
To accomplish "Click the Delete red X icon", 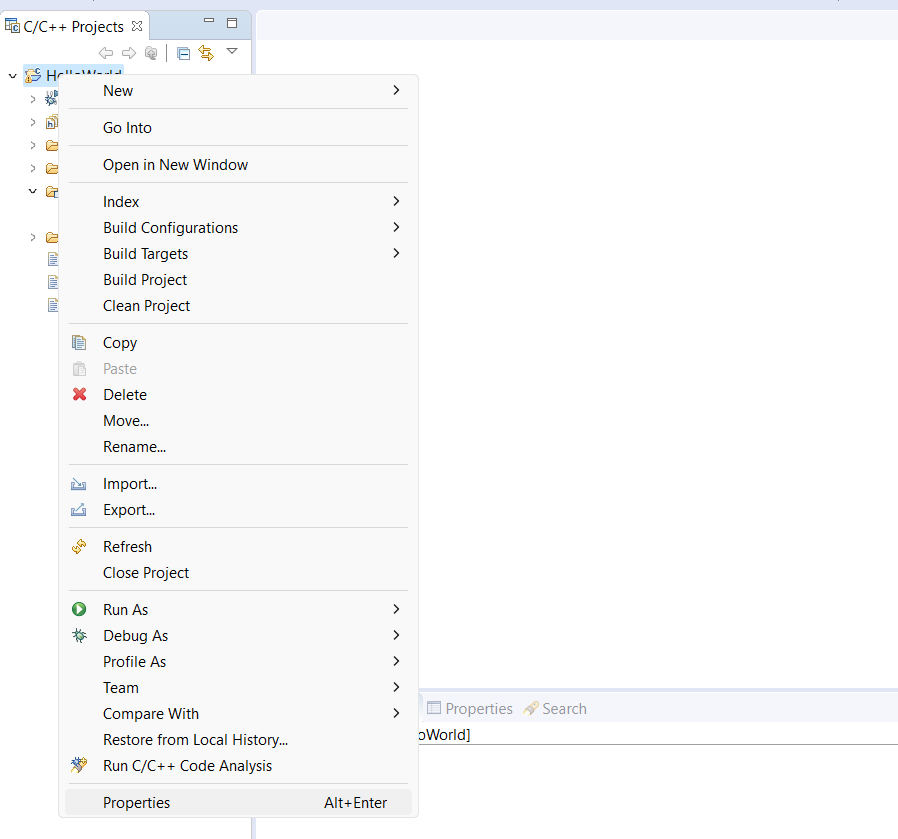I will click(x=80, y=395).
